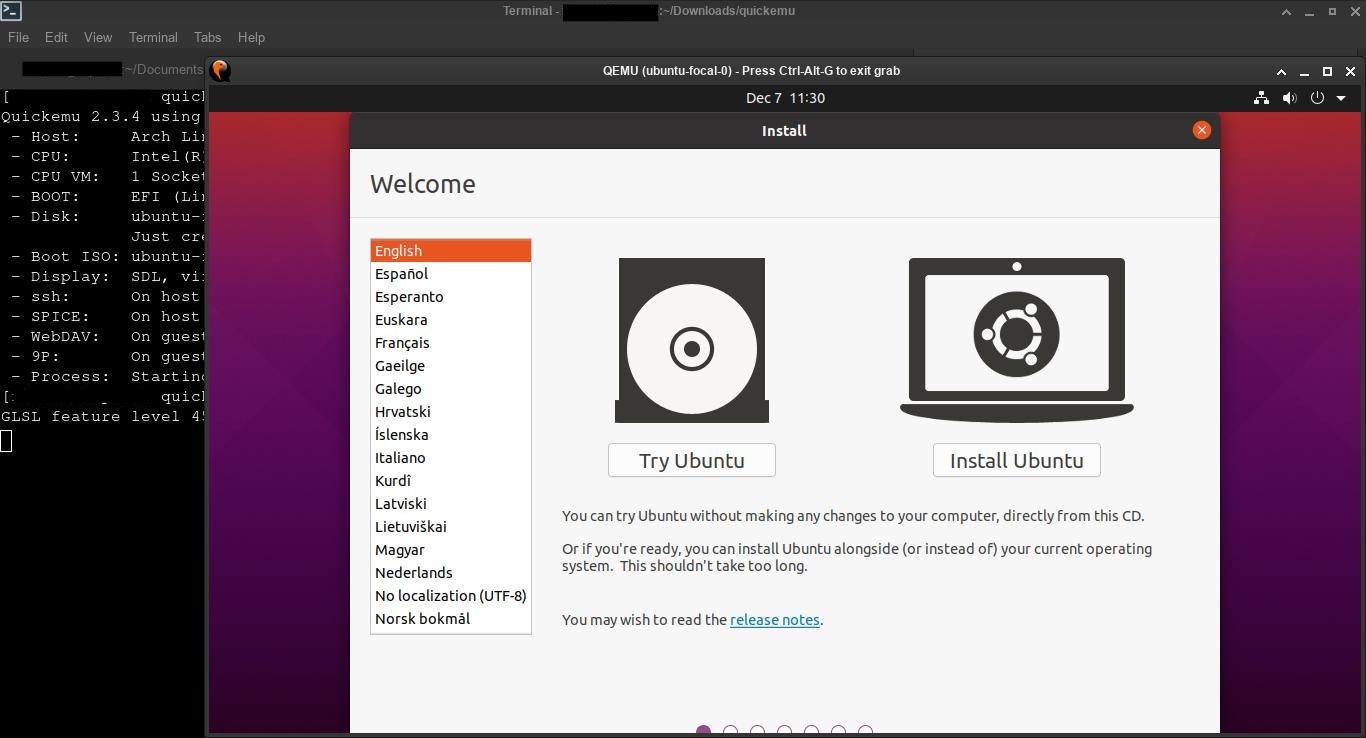Select Euskara in the language list
Image resolution: width=1366 pixels, height=738 pixels.
click(x=450, y=320)
